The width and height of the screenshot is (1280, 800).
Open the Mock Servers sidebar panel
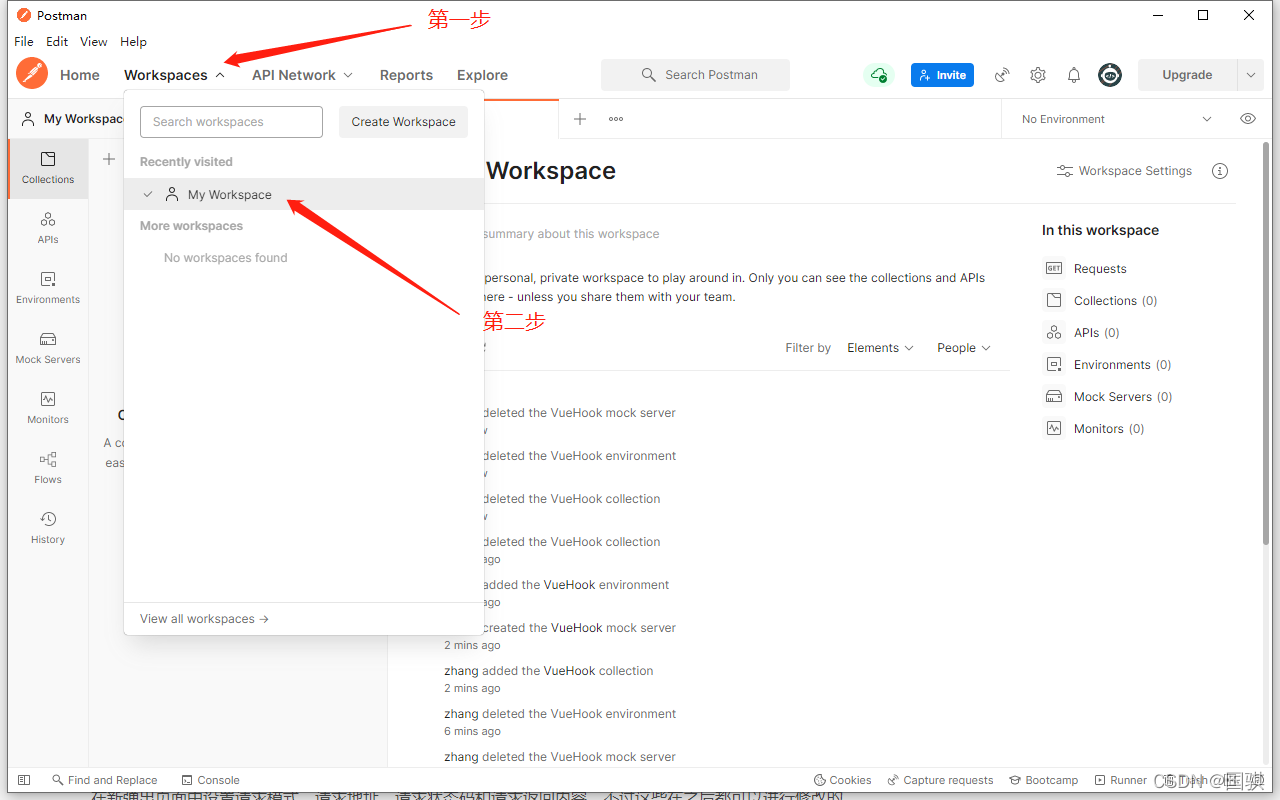click(48, 348)
